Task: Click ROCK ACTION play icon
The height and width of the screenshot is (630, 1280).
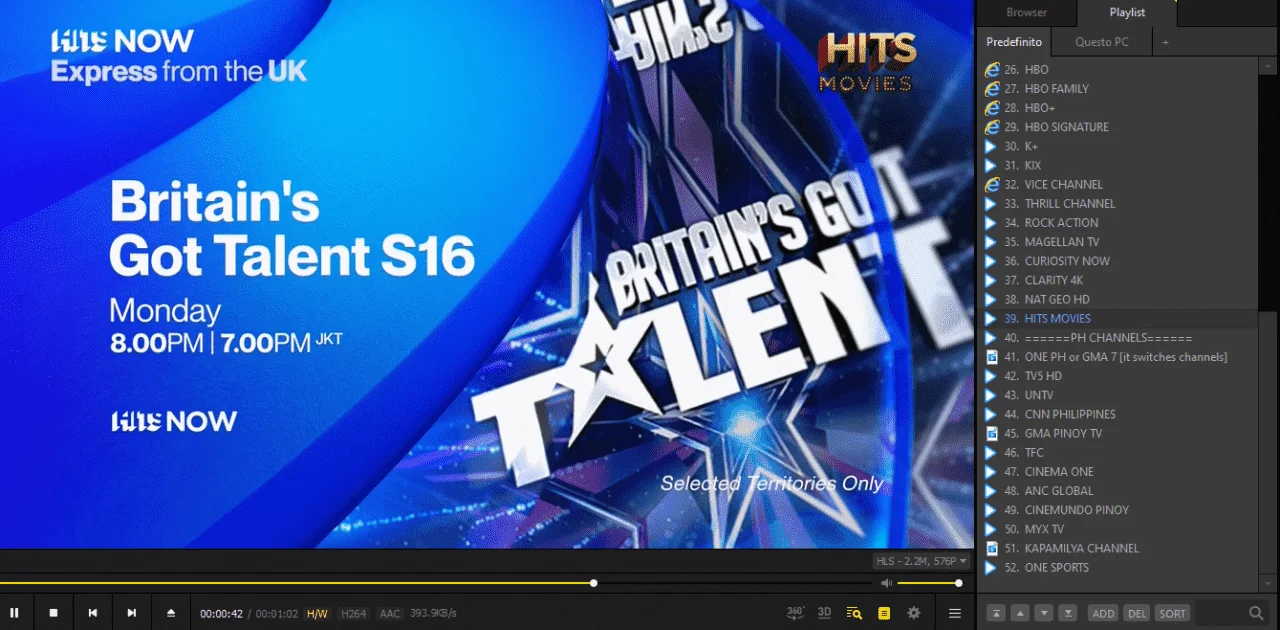Action: coord(991,223)
